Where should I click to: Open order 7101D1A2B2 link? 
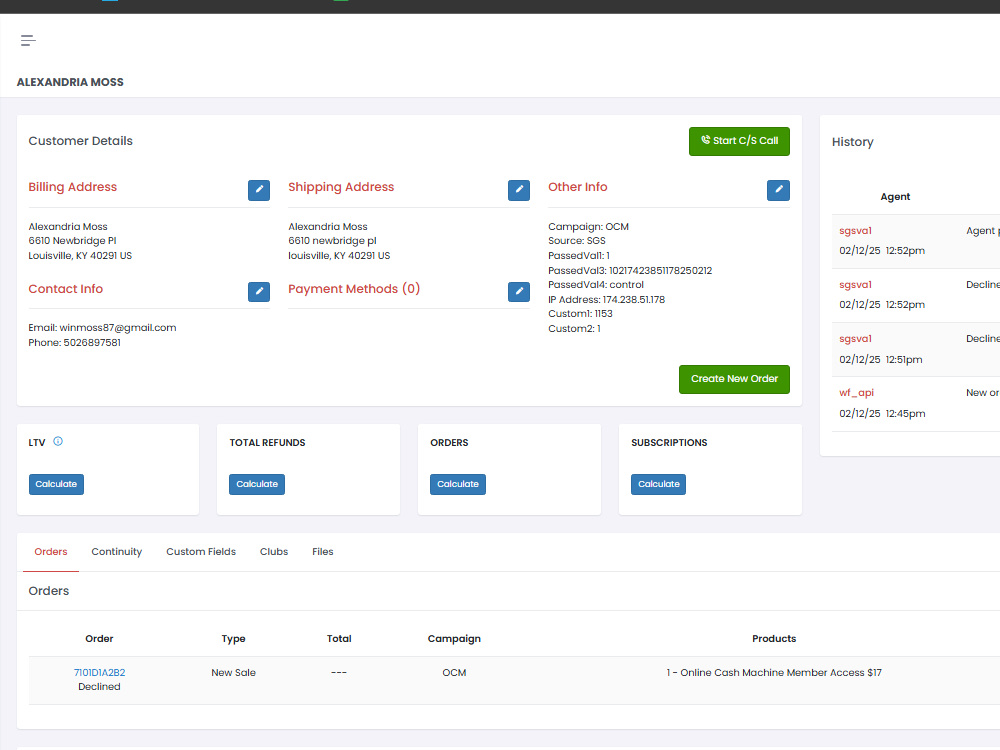[99, 672]
